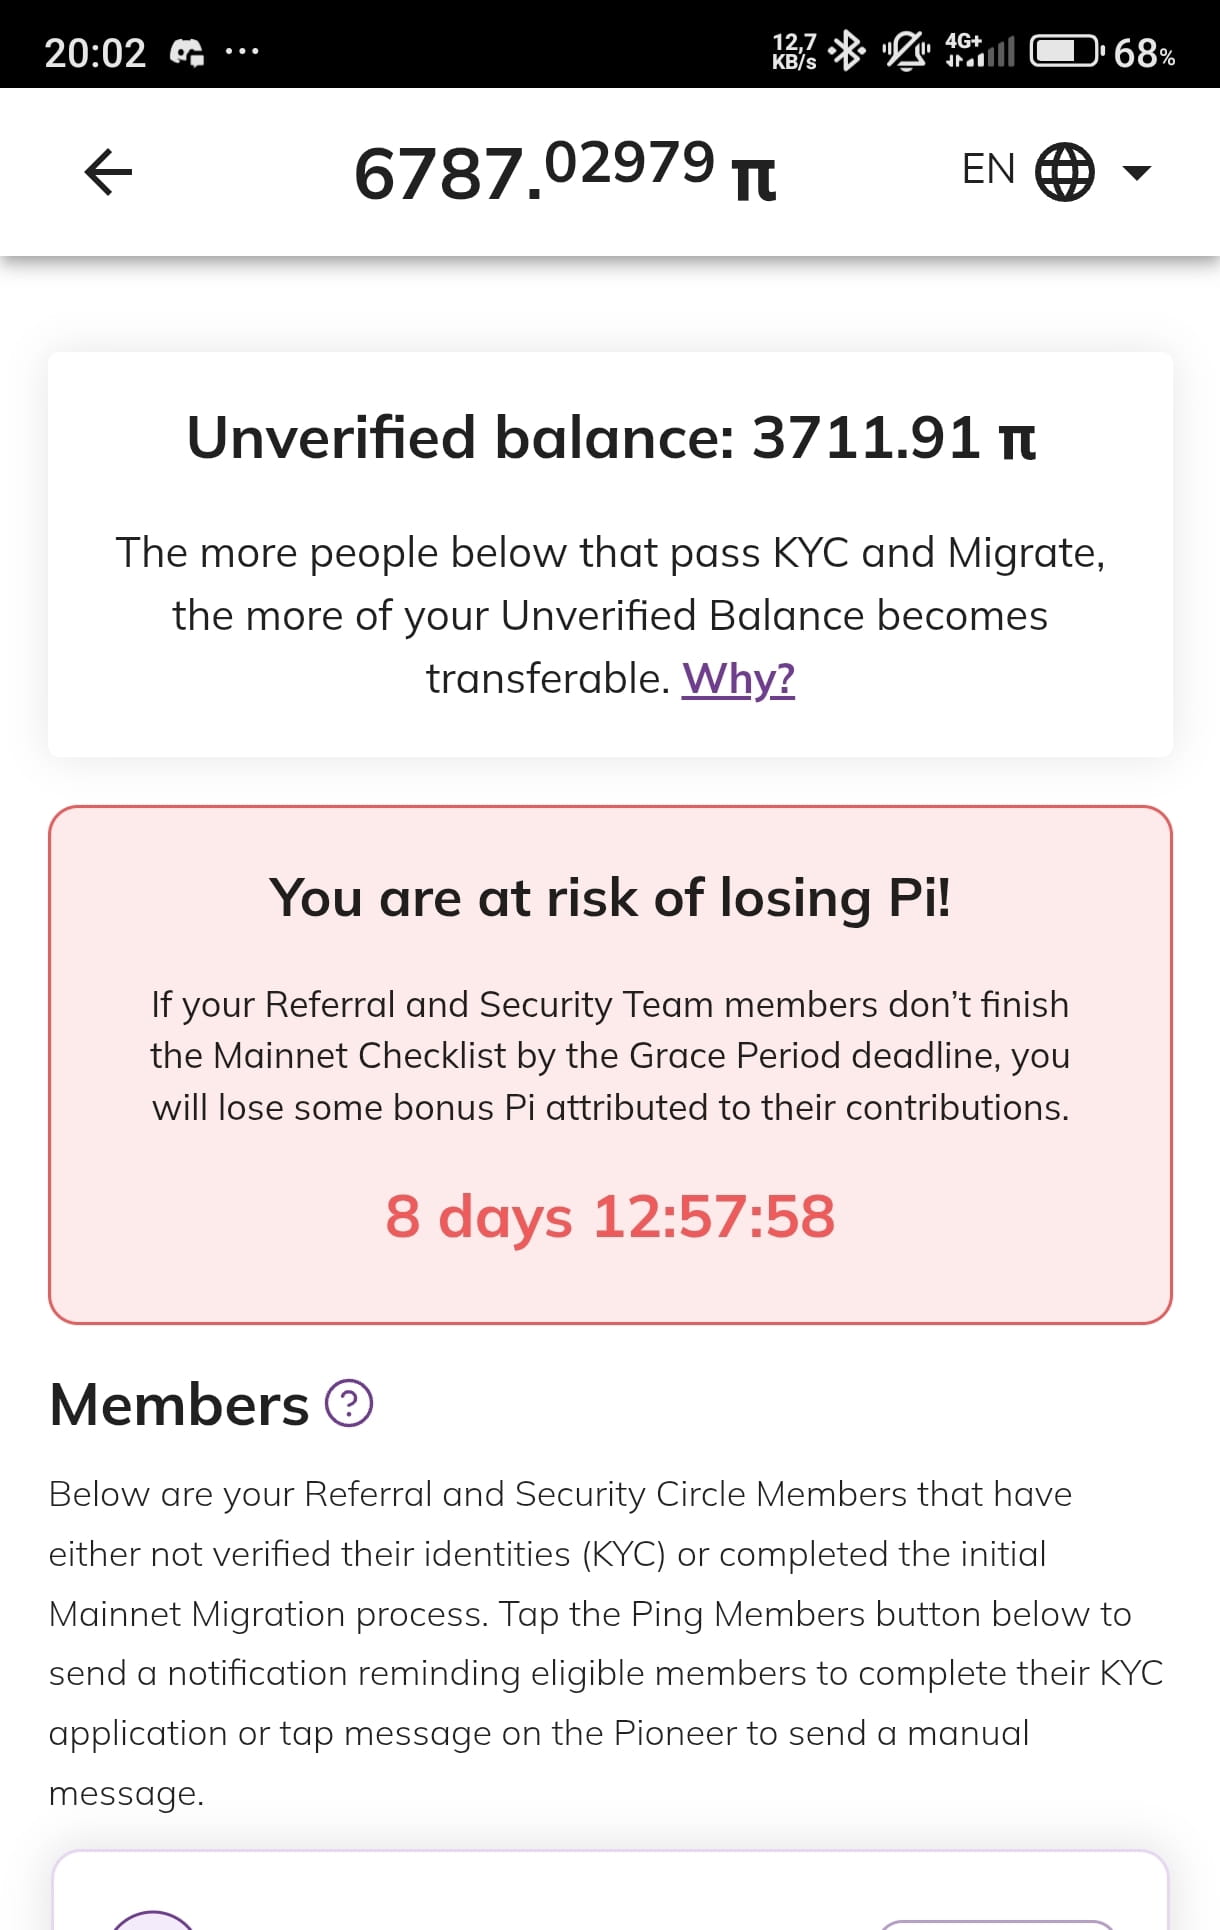Image resolution: width=1220 pixels, height=1930 pixels.
Task: Tap the battery icon in status bar
Action: pos(1067,51)
